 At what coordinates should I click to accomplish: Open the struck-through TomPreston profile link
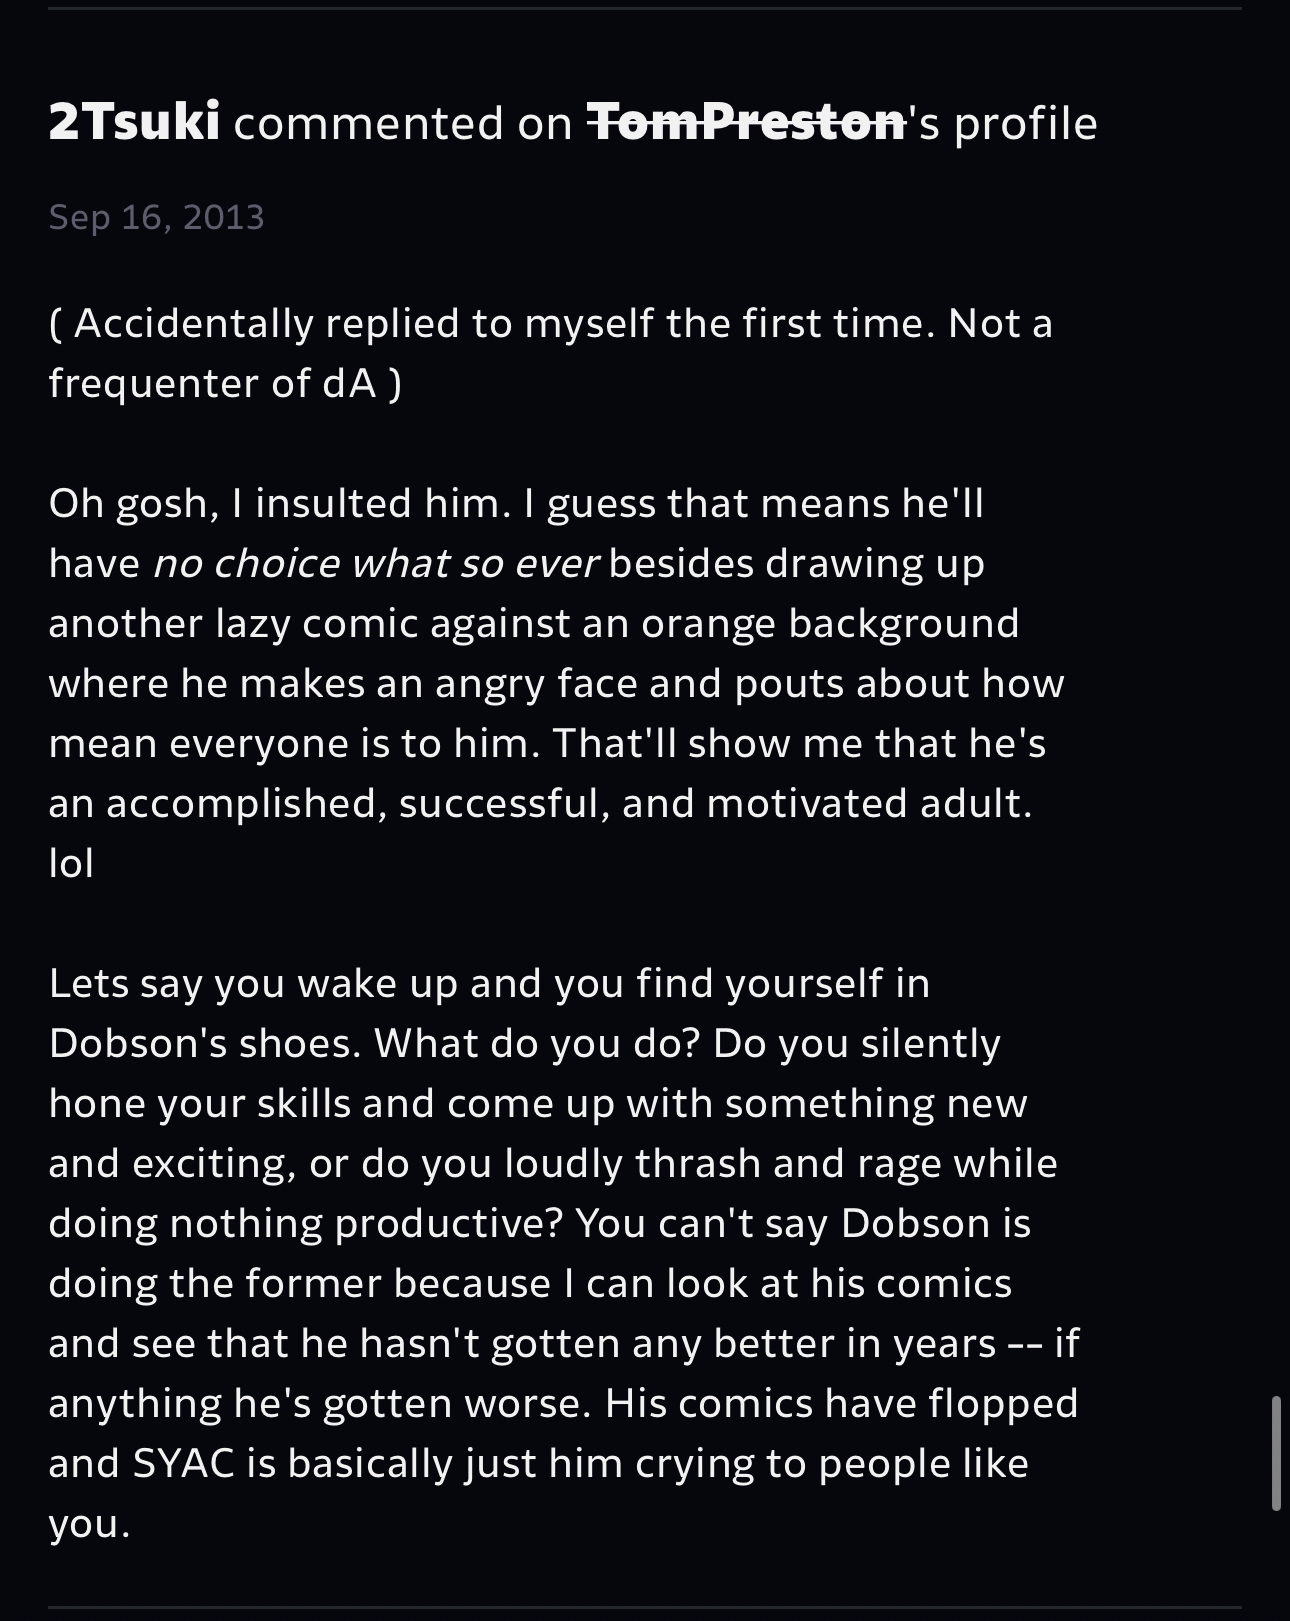[x=746, y=123]
